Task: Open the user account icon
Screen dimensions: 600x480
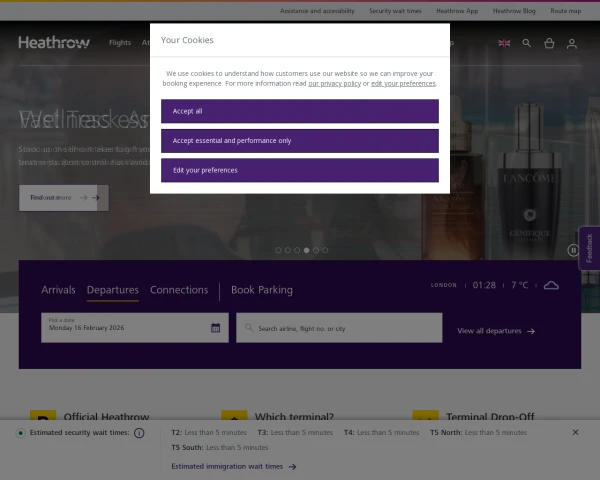Action: click(x=572, y=44)
